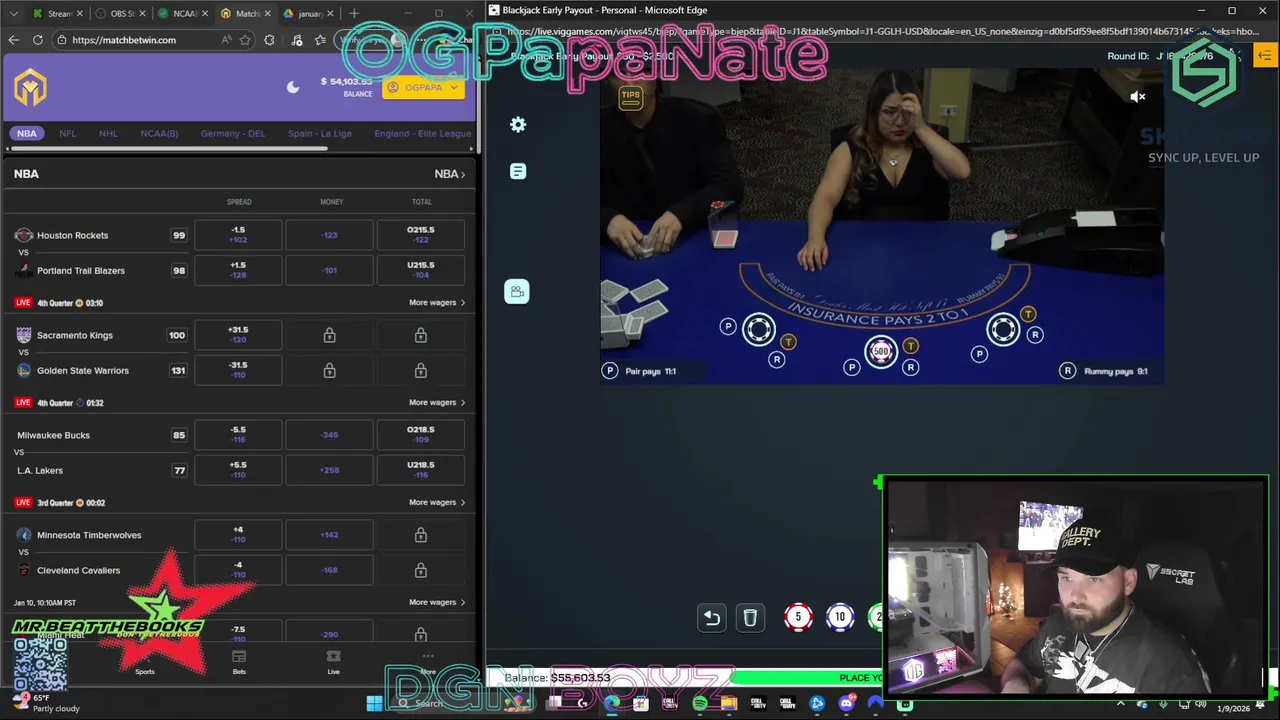Bookmark page with star icon
Image resolution: width=1280 pixels, height=720 pixels.
point(245,40)
